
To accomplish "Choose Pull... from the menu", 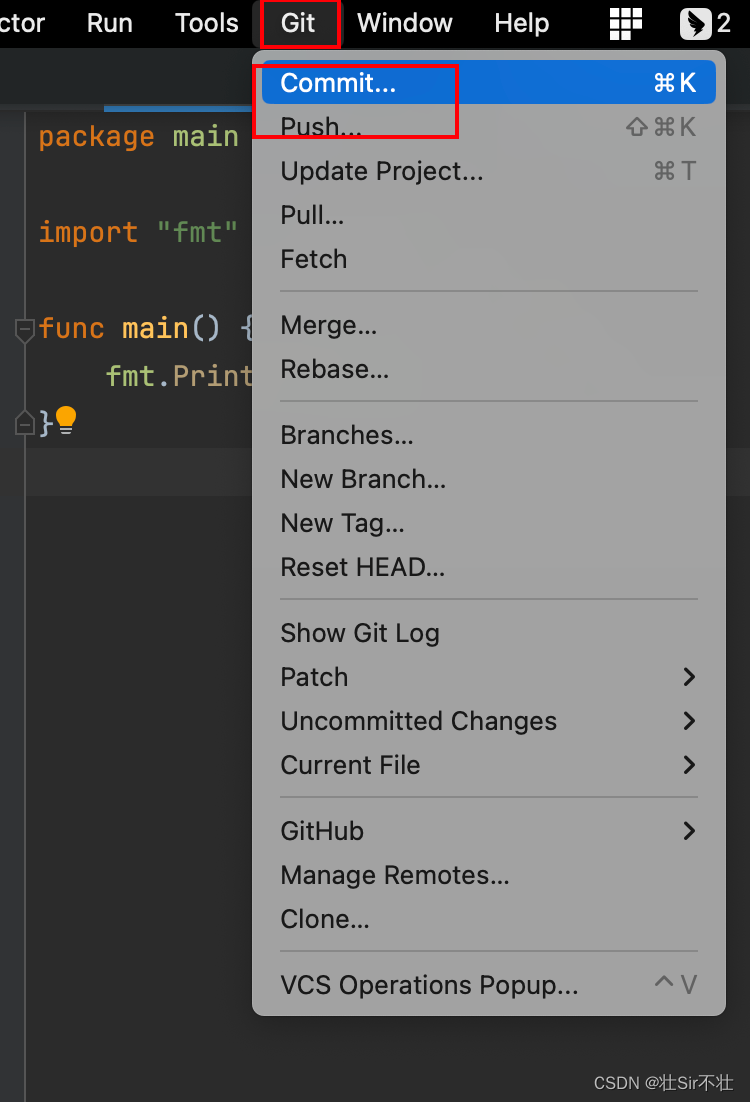I will pos(489,215).
